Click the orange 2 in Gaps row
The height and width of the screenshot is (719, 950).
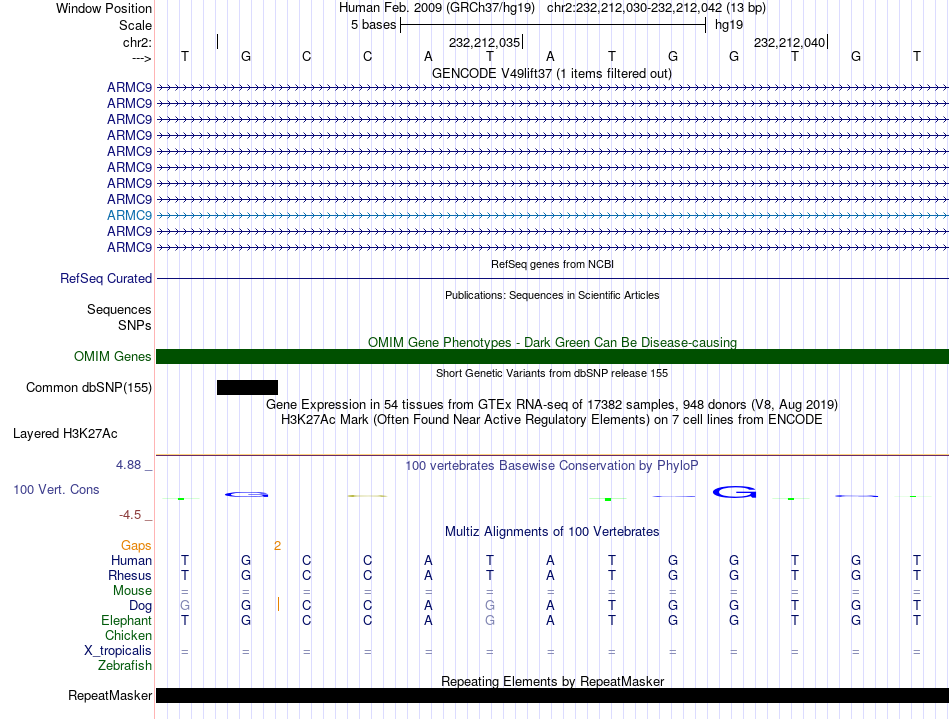277,546
